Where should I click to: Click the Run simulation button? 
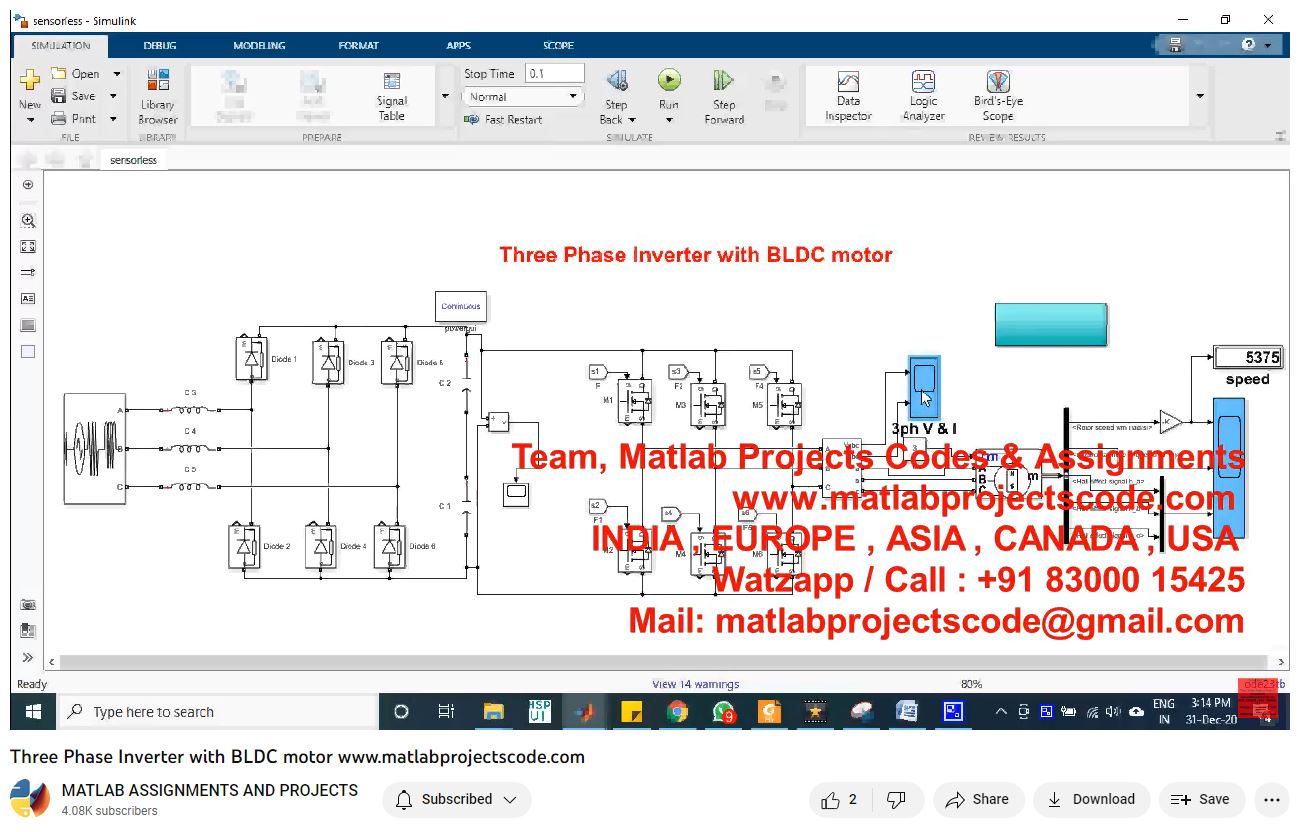point(669,81)
